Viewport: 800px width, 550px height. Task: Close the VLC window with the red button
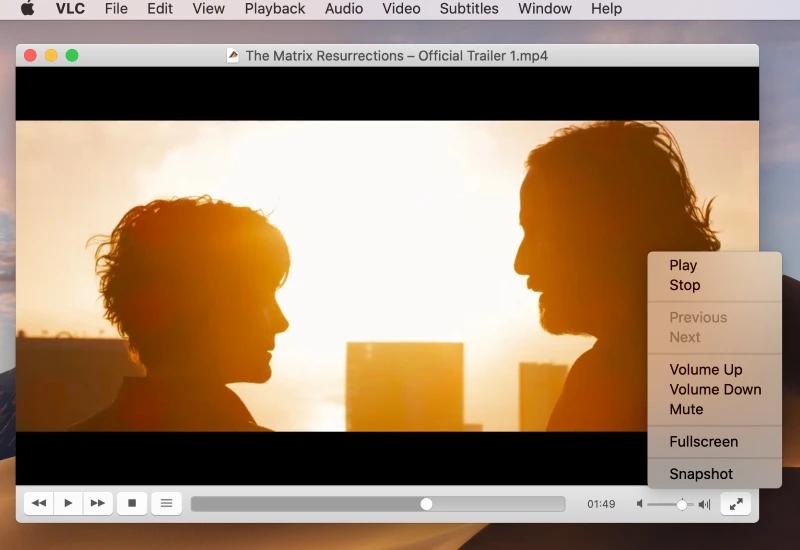(x=30, y=56)
